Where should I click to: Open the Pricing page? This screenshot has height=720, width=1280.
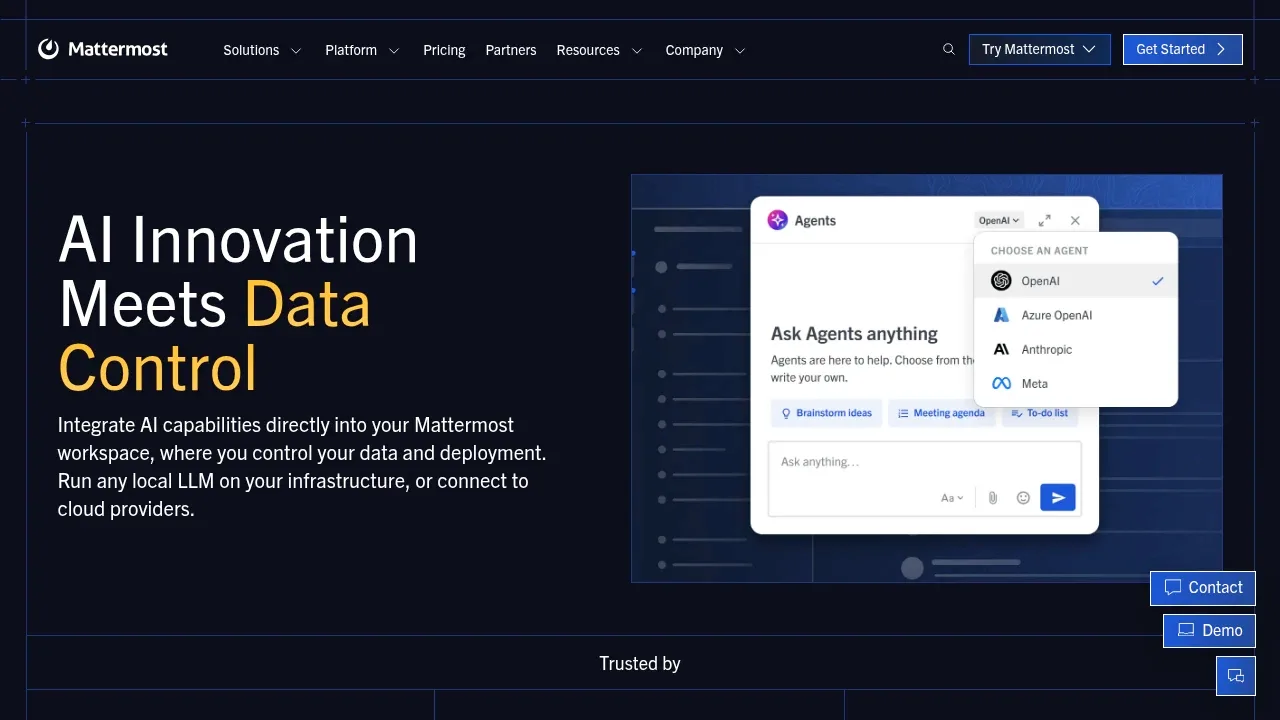(x=444, y=50)
